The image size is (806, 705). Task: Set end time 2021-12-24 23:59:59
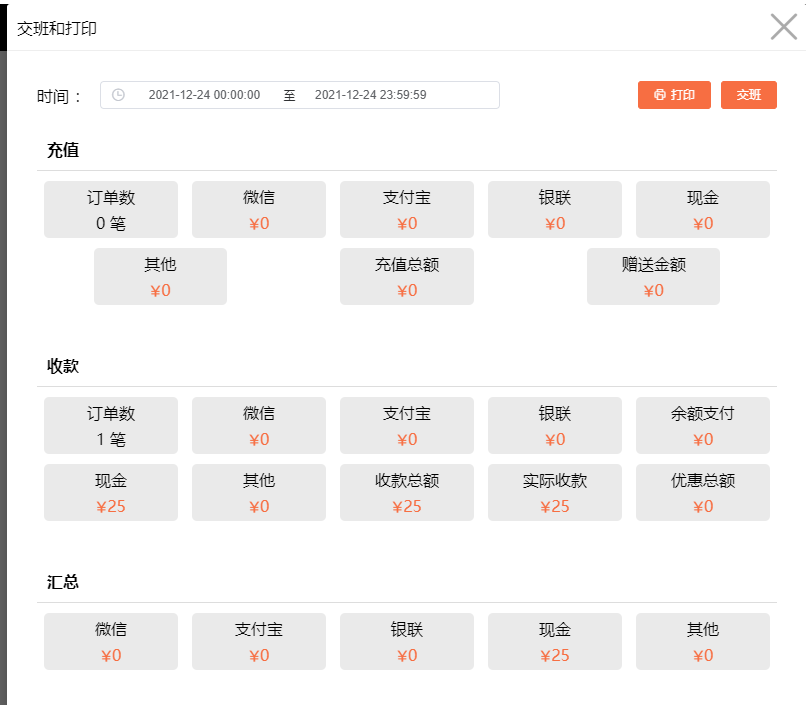371,95
